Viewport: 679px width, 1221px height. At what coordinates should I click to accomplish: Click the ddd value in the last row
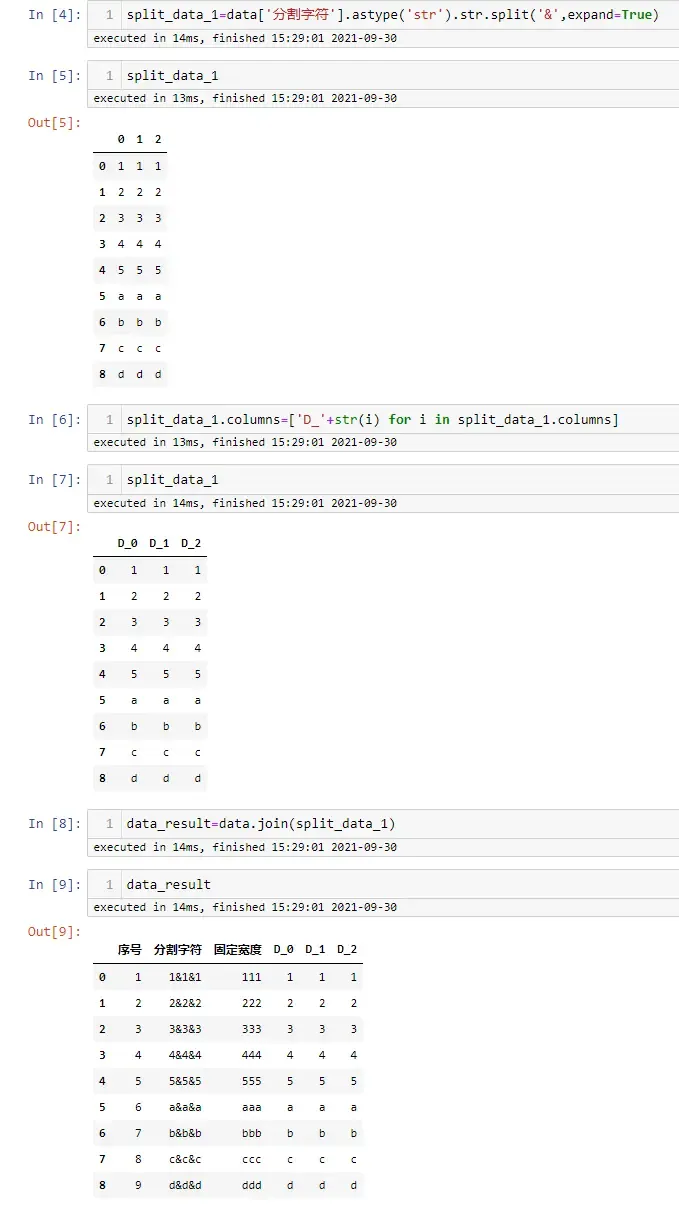point(251,1186)
